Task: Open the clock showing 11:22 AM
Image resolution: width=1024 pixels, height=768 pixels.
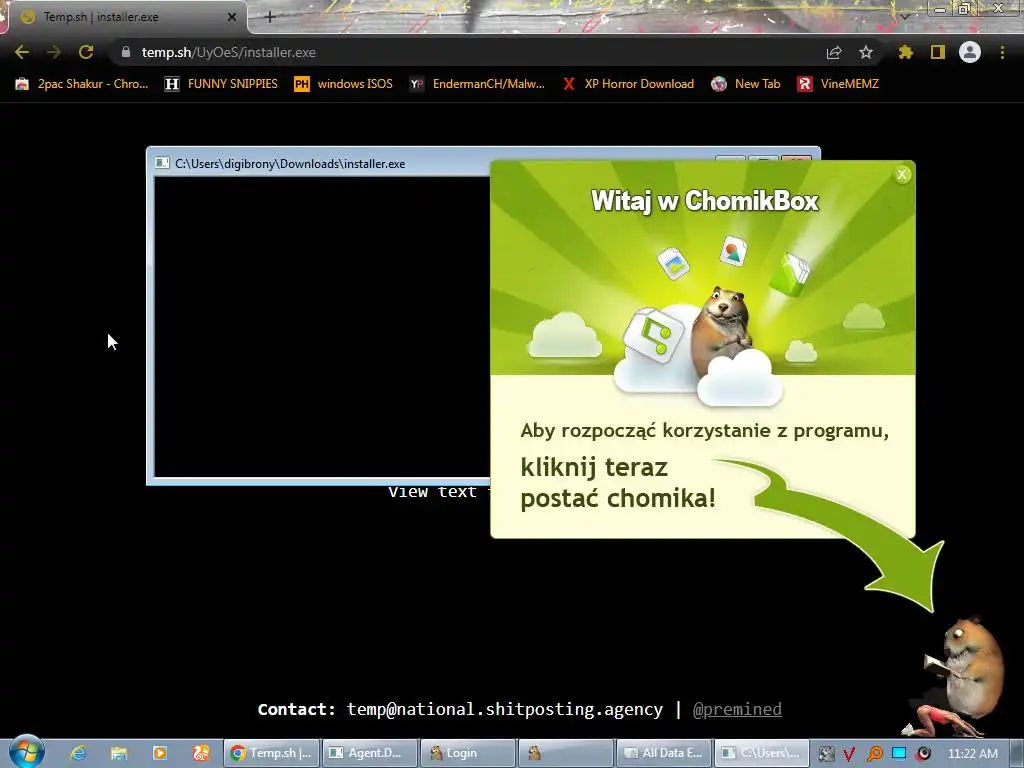Action: tap(972, 754)
